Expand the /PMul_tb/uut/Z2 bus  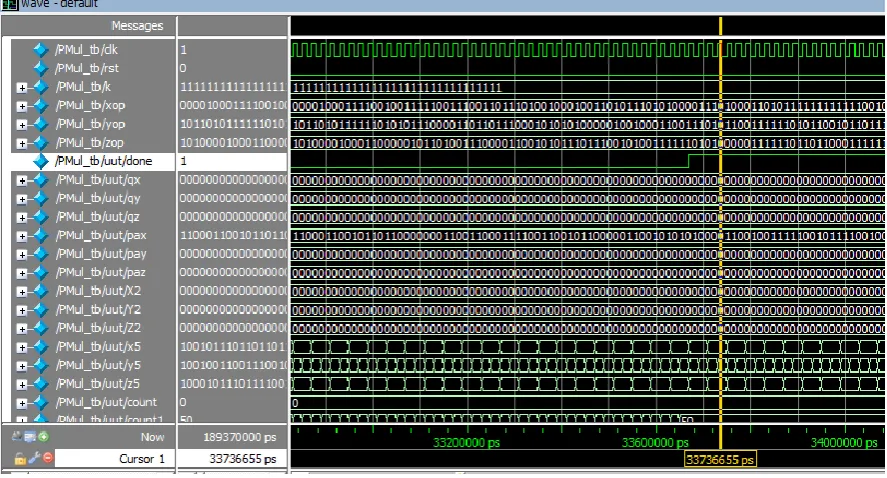[21, 329]
